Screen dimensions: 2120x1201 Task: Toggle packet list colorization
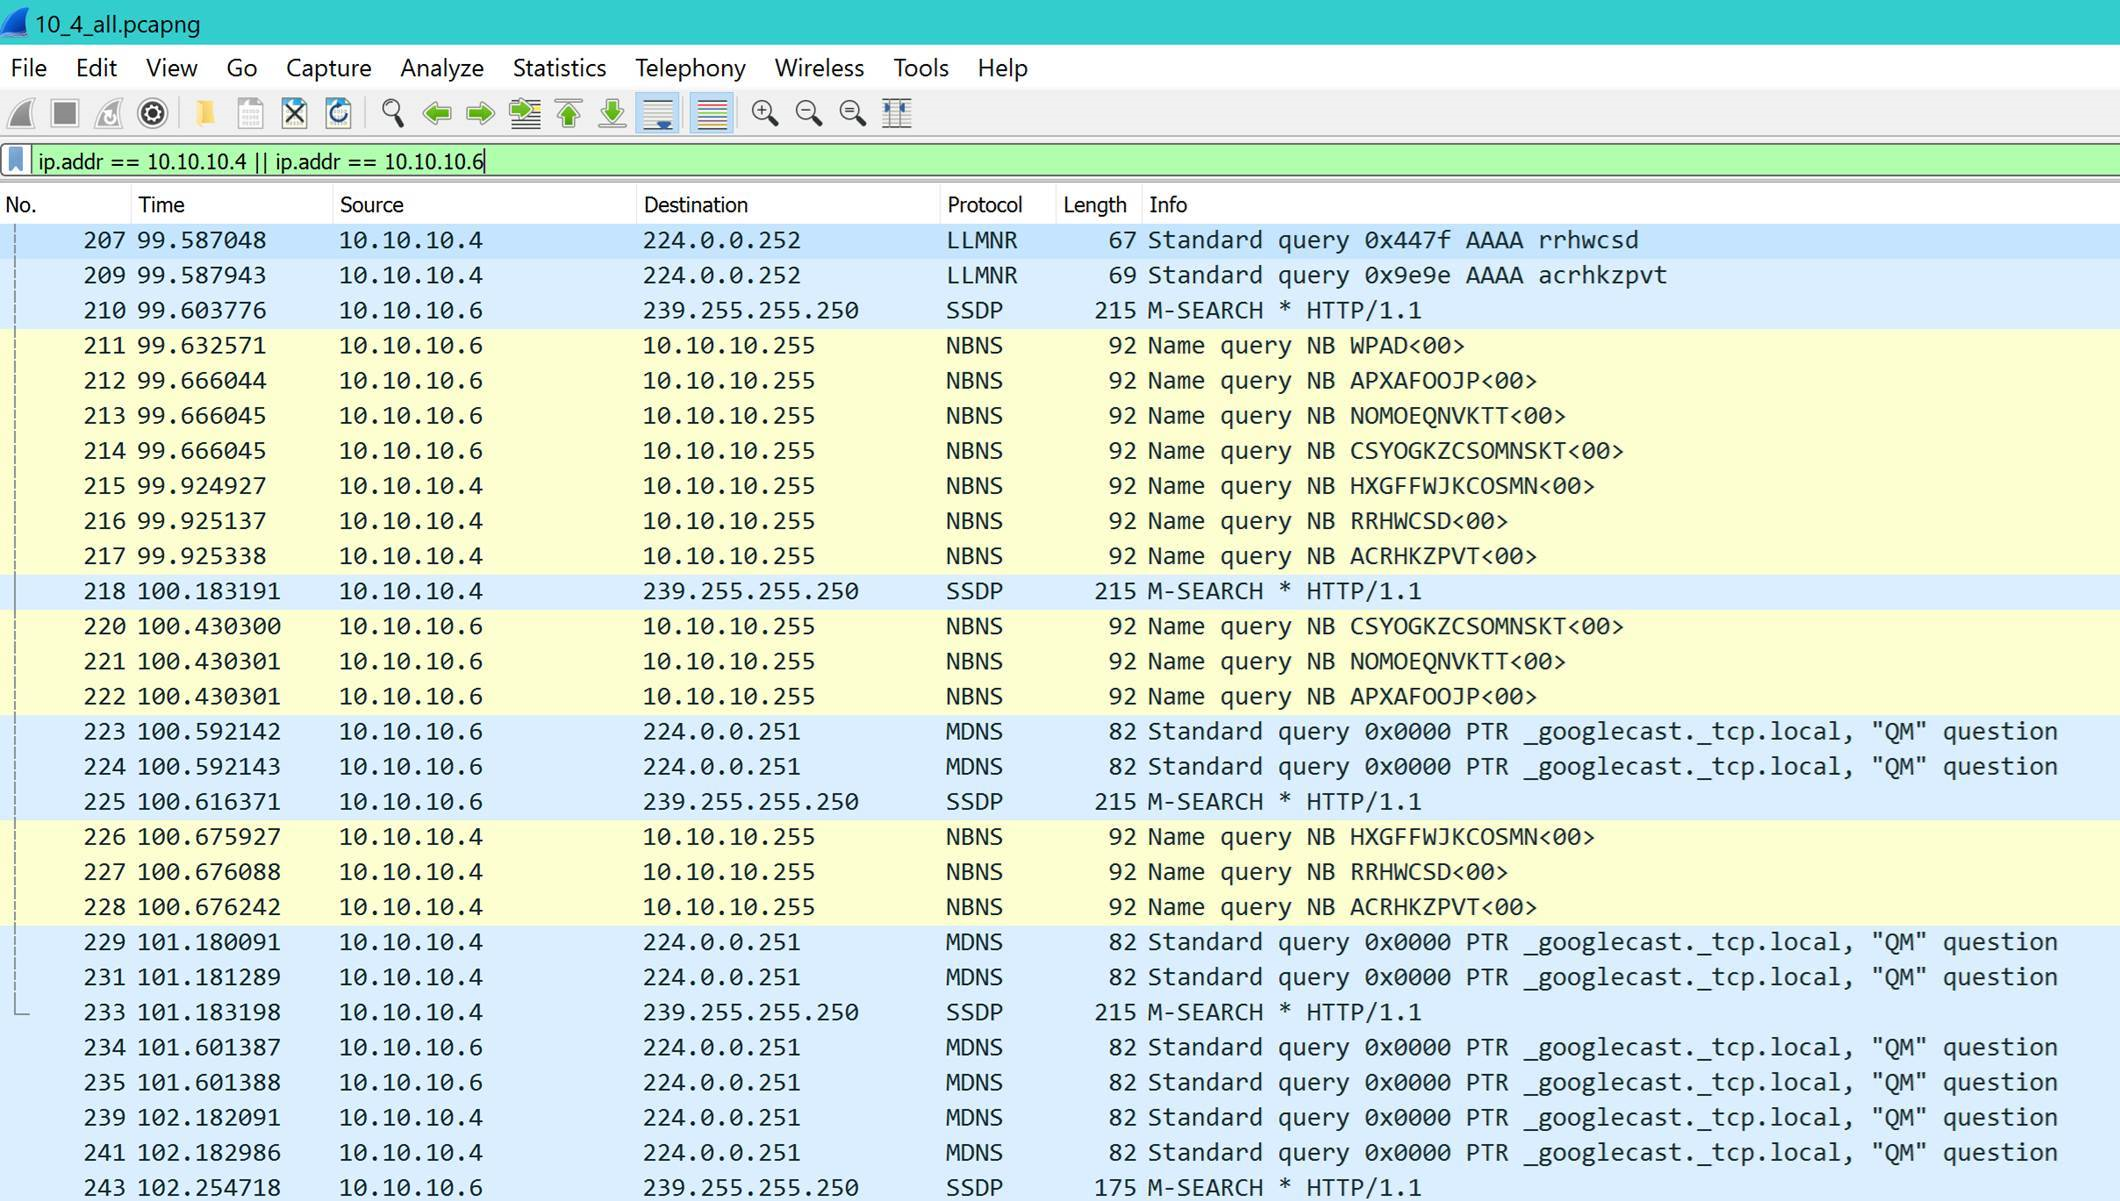711,113
